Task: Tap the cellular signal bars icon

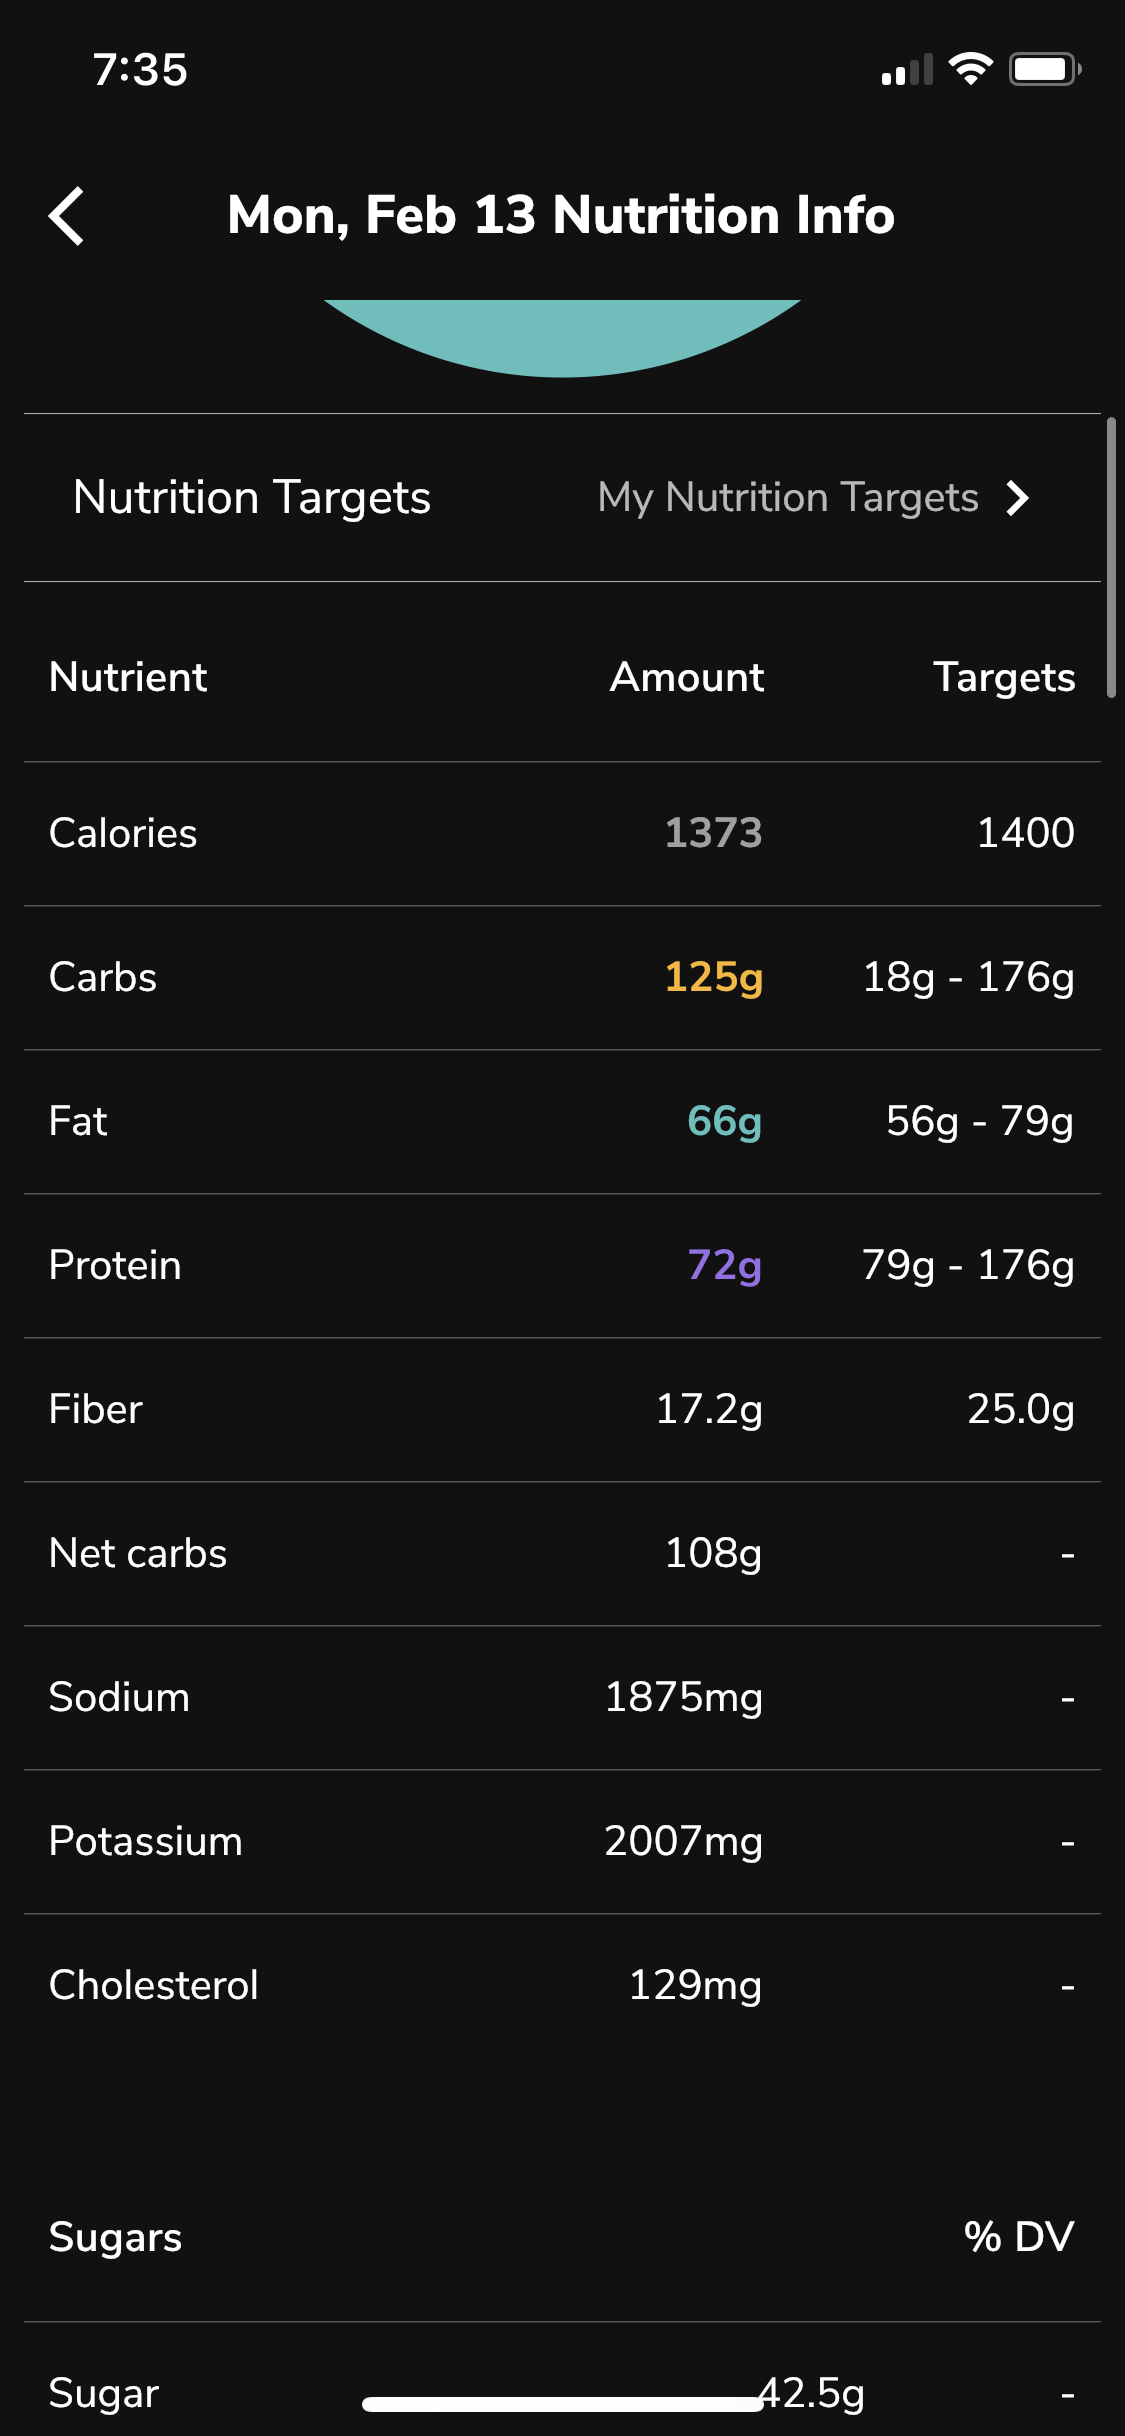Action: [x=907, y=69]
